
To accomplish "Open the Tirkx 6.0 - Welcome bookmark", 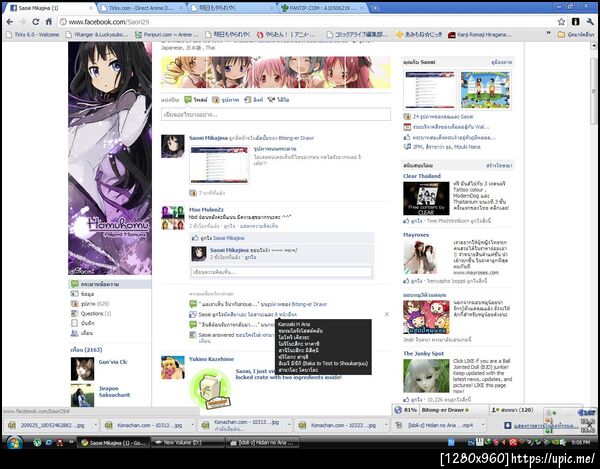I will [x=33, y=35].
